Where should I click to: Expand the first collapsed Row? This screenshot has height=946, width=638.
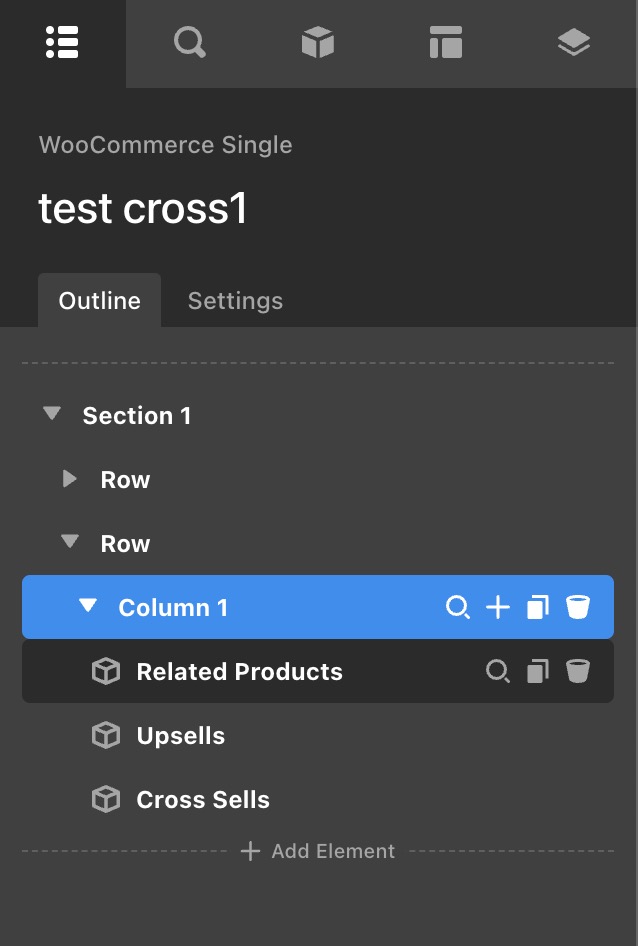tap(70, 479)
